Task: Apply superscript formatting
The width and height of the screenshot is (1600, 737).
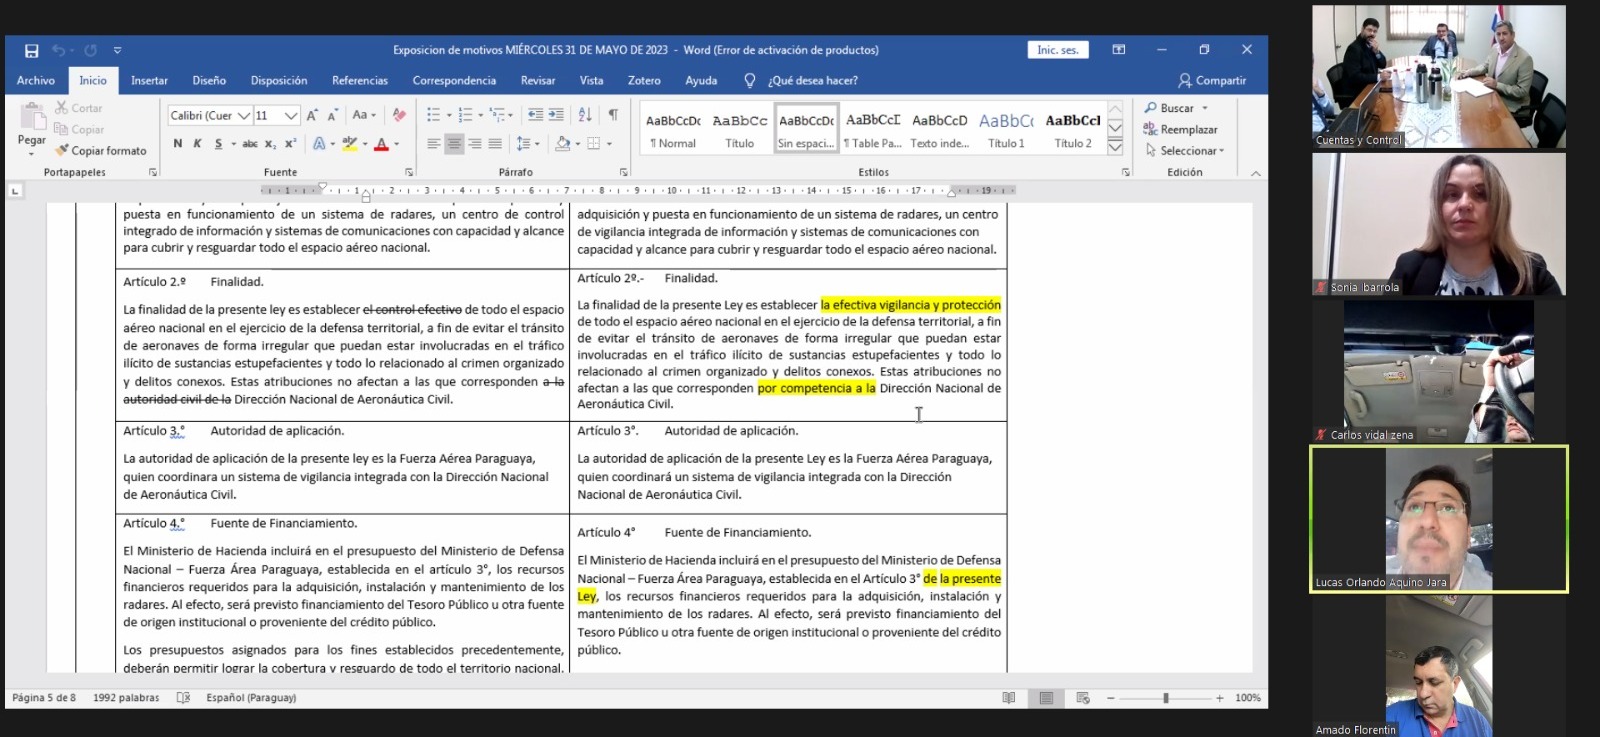Action: point(290,144)
